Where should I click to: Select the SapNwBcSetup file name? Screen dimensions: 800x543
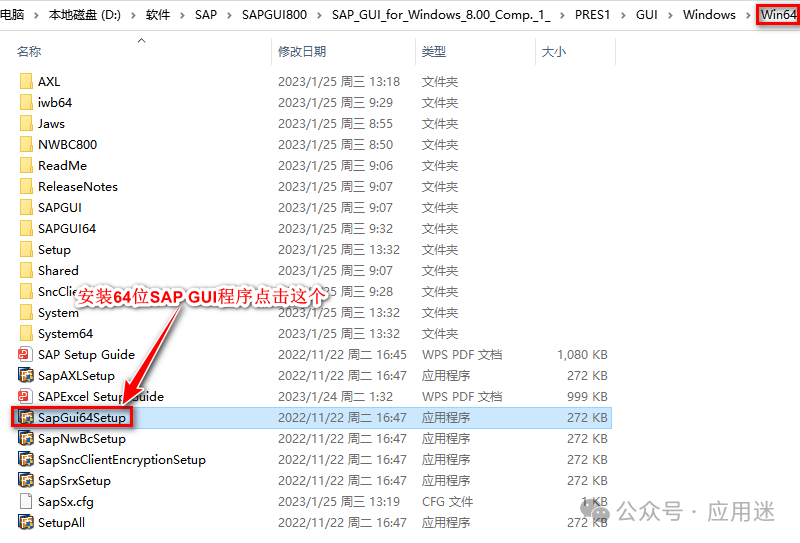(x=82, y=438)
